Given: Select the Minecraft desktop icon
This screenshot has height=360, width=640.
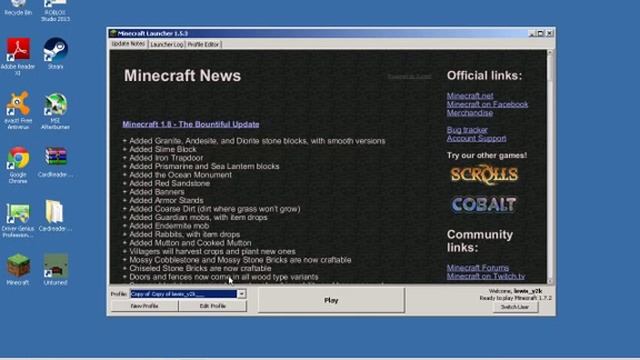Looking at the screenshot, I should (x=18, y=269).
